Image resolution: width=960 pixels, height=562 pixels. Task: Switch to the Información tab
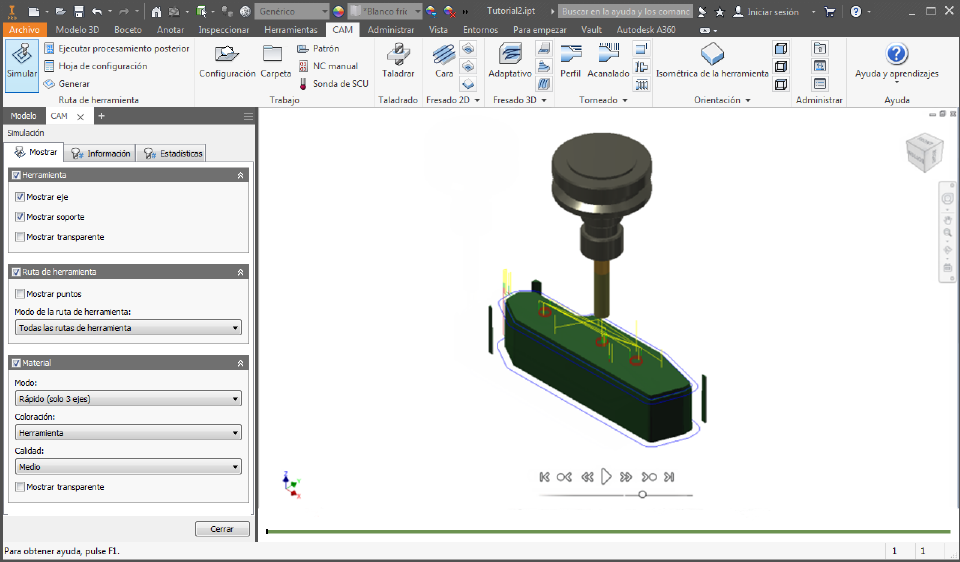pos(100,153)
